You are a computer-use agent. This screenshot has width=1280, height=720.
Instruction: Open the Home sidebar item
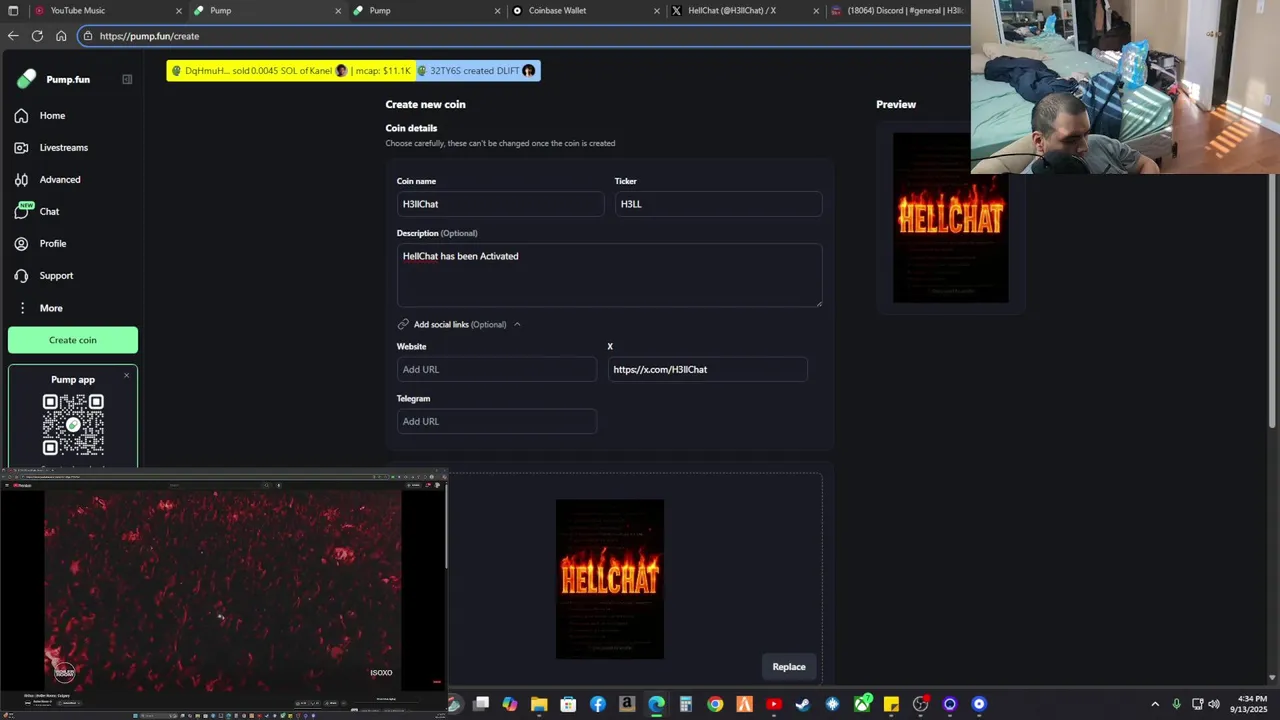coord(72,116)
